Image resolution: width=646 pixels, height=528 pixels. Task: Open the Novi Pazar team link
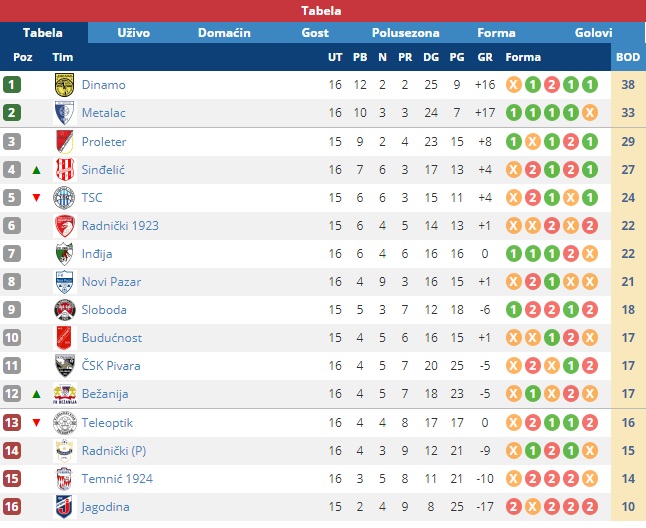(x=111, y=282)
